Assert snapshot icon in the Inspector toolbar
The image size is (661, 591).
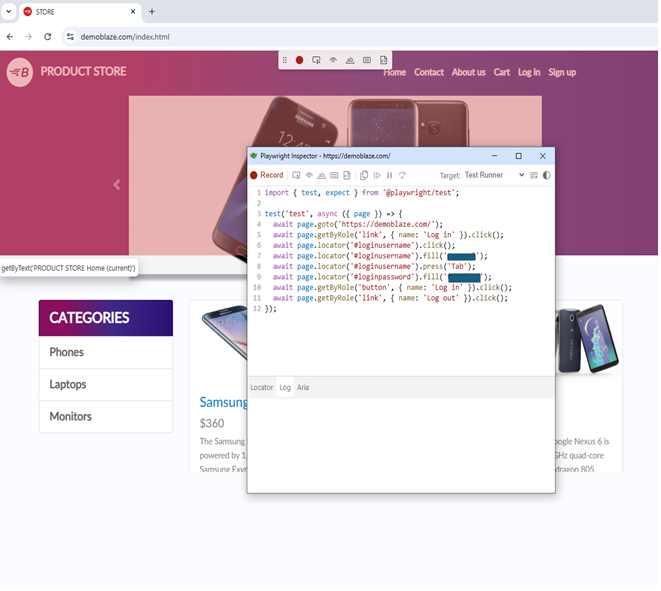347,175
